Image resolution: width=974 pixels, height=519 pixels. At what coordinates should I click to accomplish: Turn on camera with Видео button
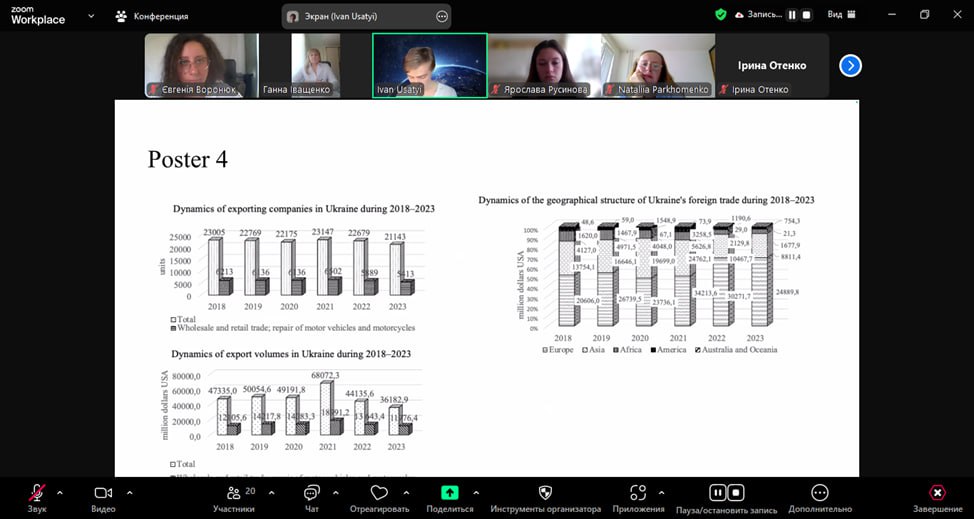click(x=103, y=499)
